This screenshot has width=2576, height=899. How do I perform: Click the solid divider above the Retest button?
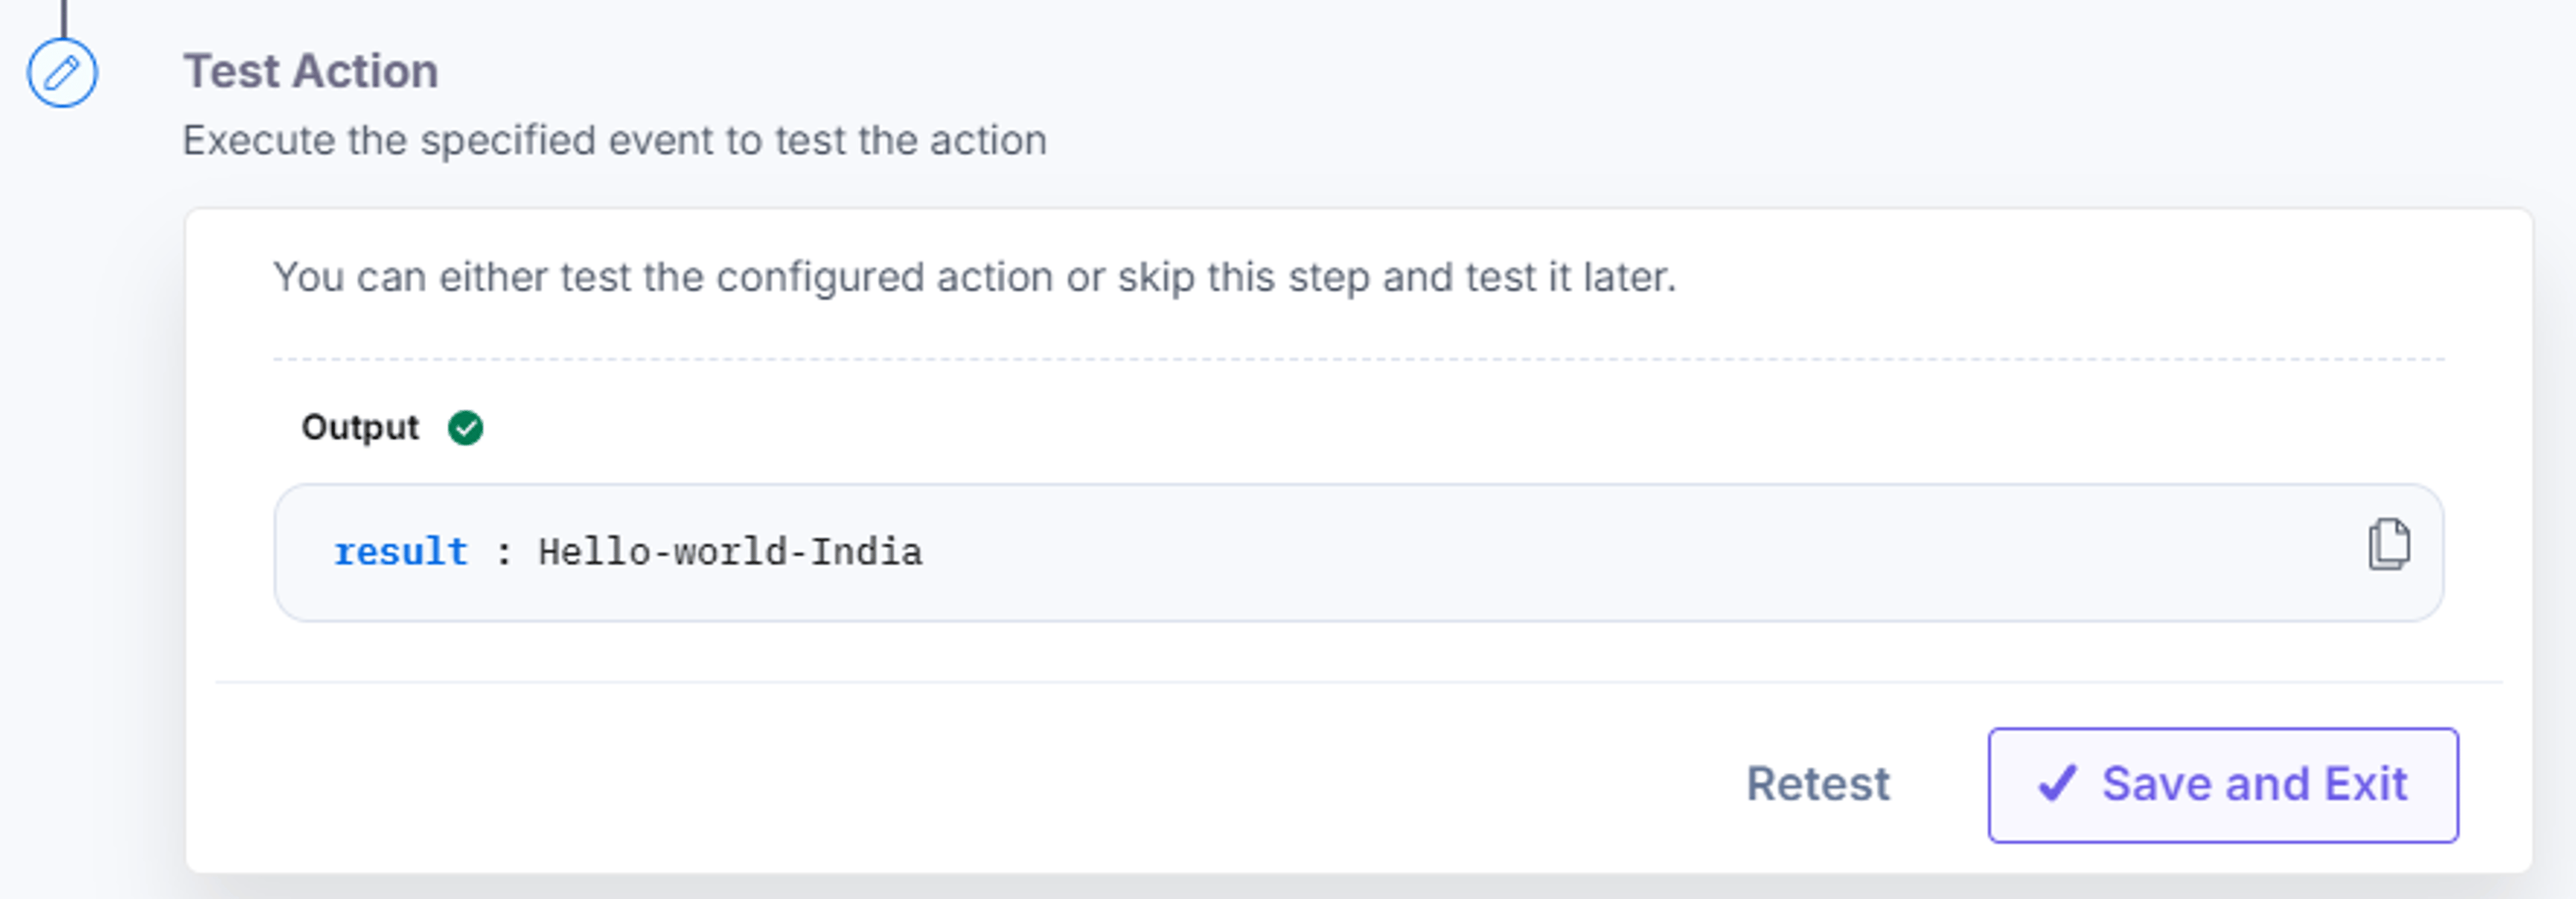1359,683
